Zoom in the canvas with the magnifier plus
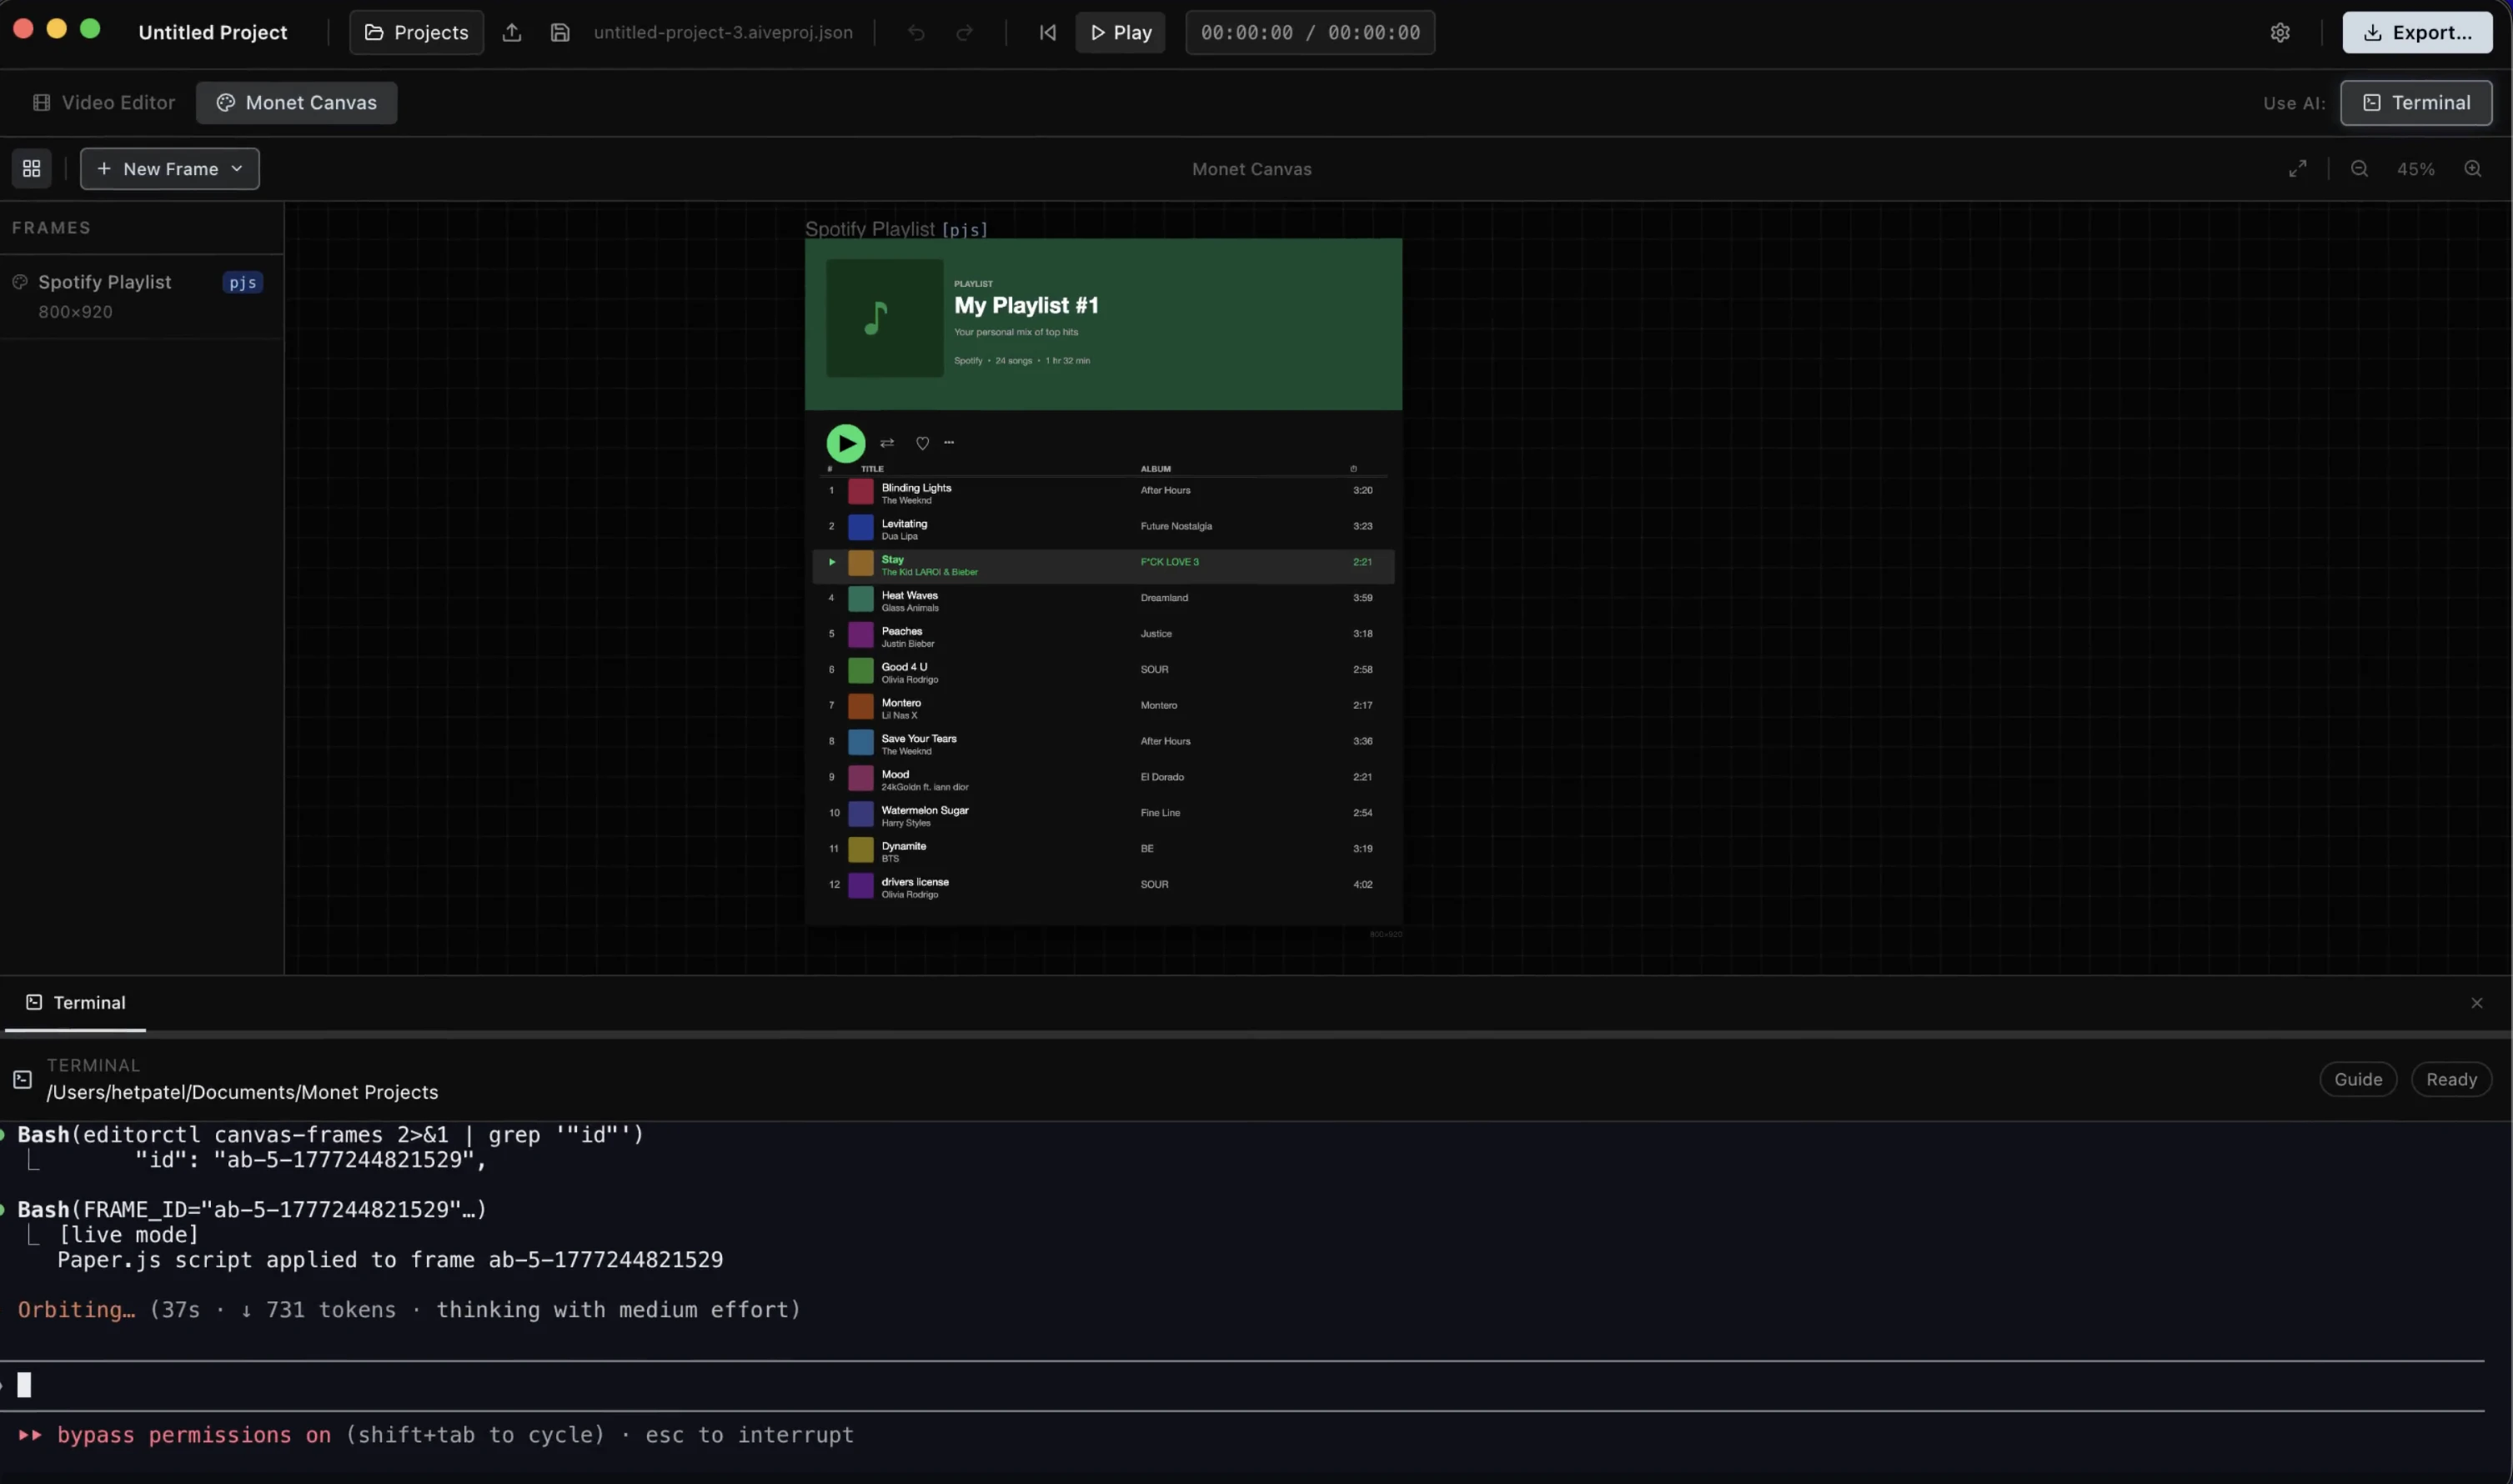 2472,169
